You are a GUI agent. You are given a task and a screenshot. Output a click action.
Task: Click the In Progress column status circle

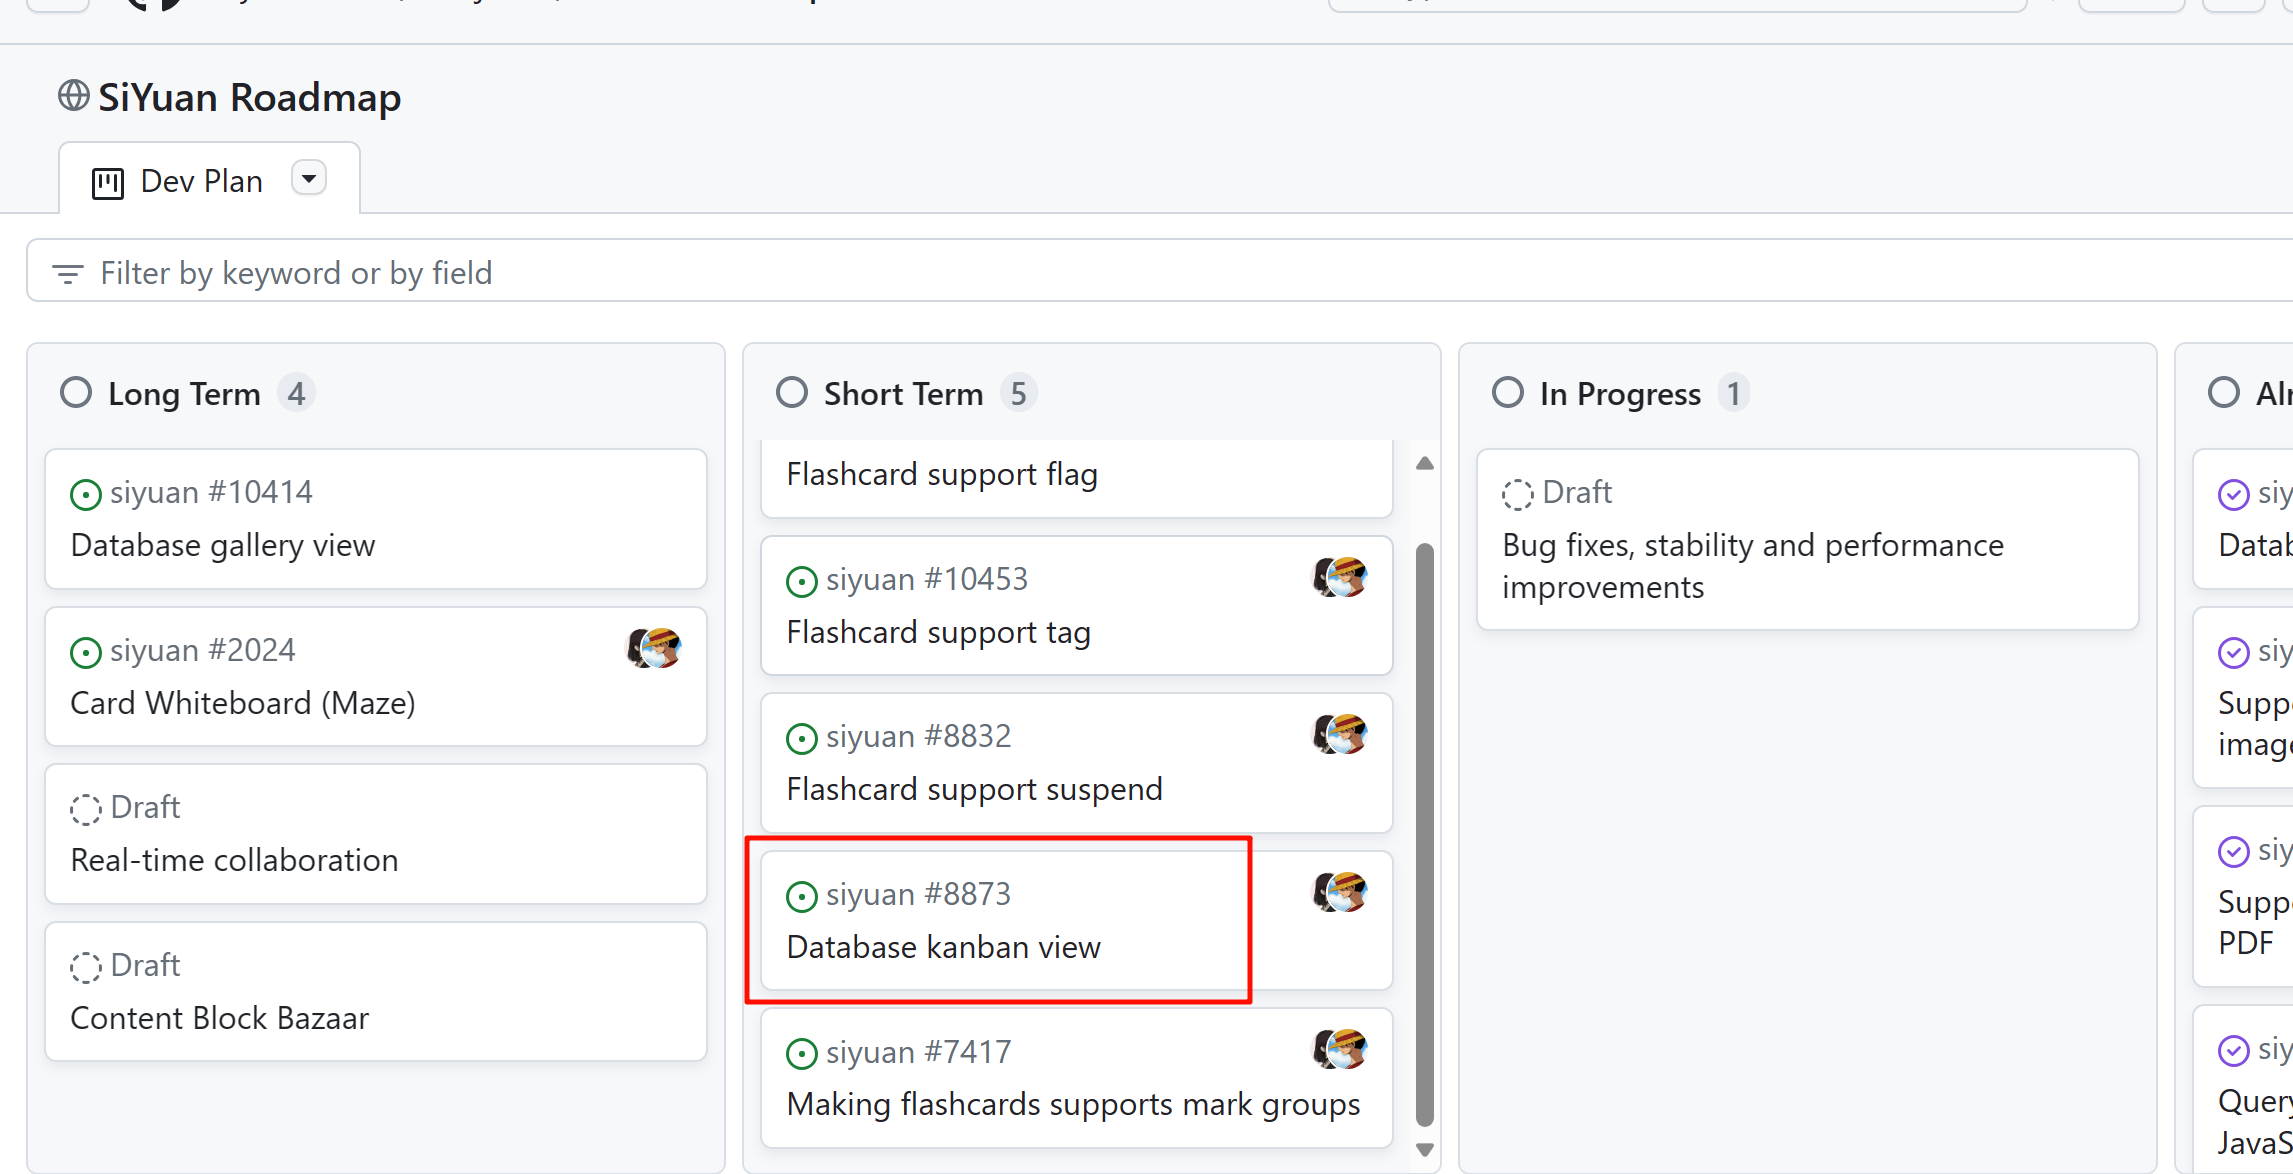[x=1508, y=393]
